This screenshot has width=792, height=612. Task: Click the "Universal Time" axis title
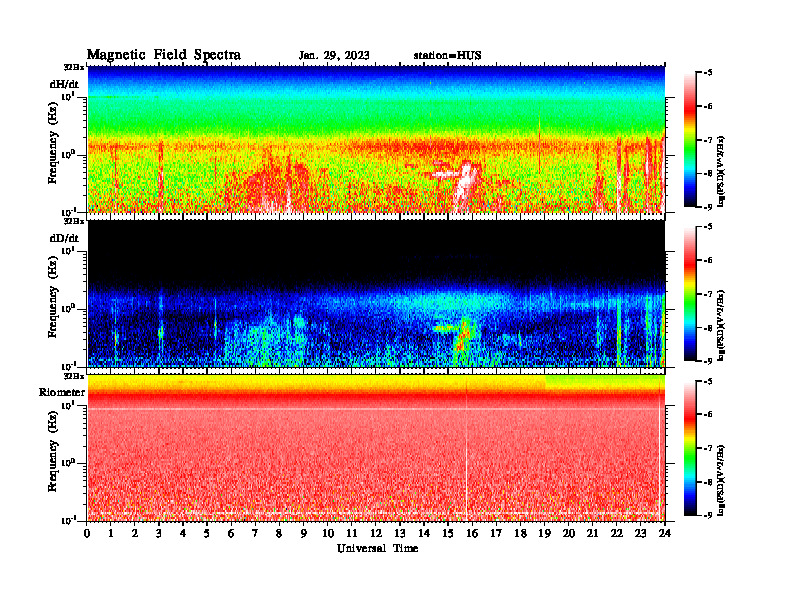tap(377, 548)
